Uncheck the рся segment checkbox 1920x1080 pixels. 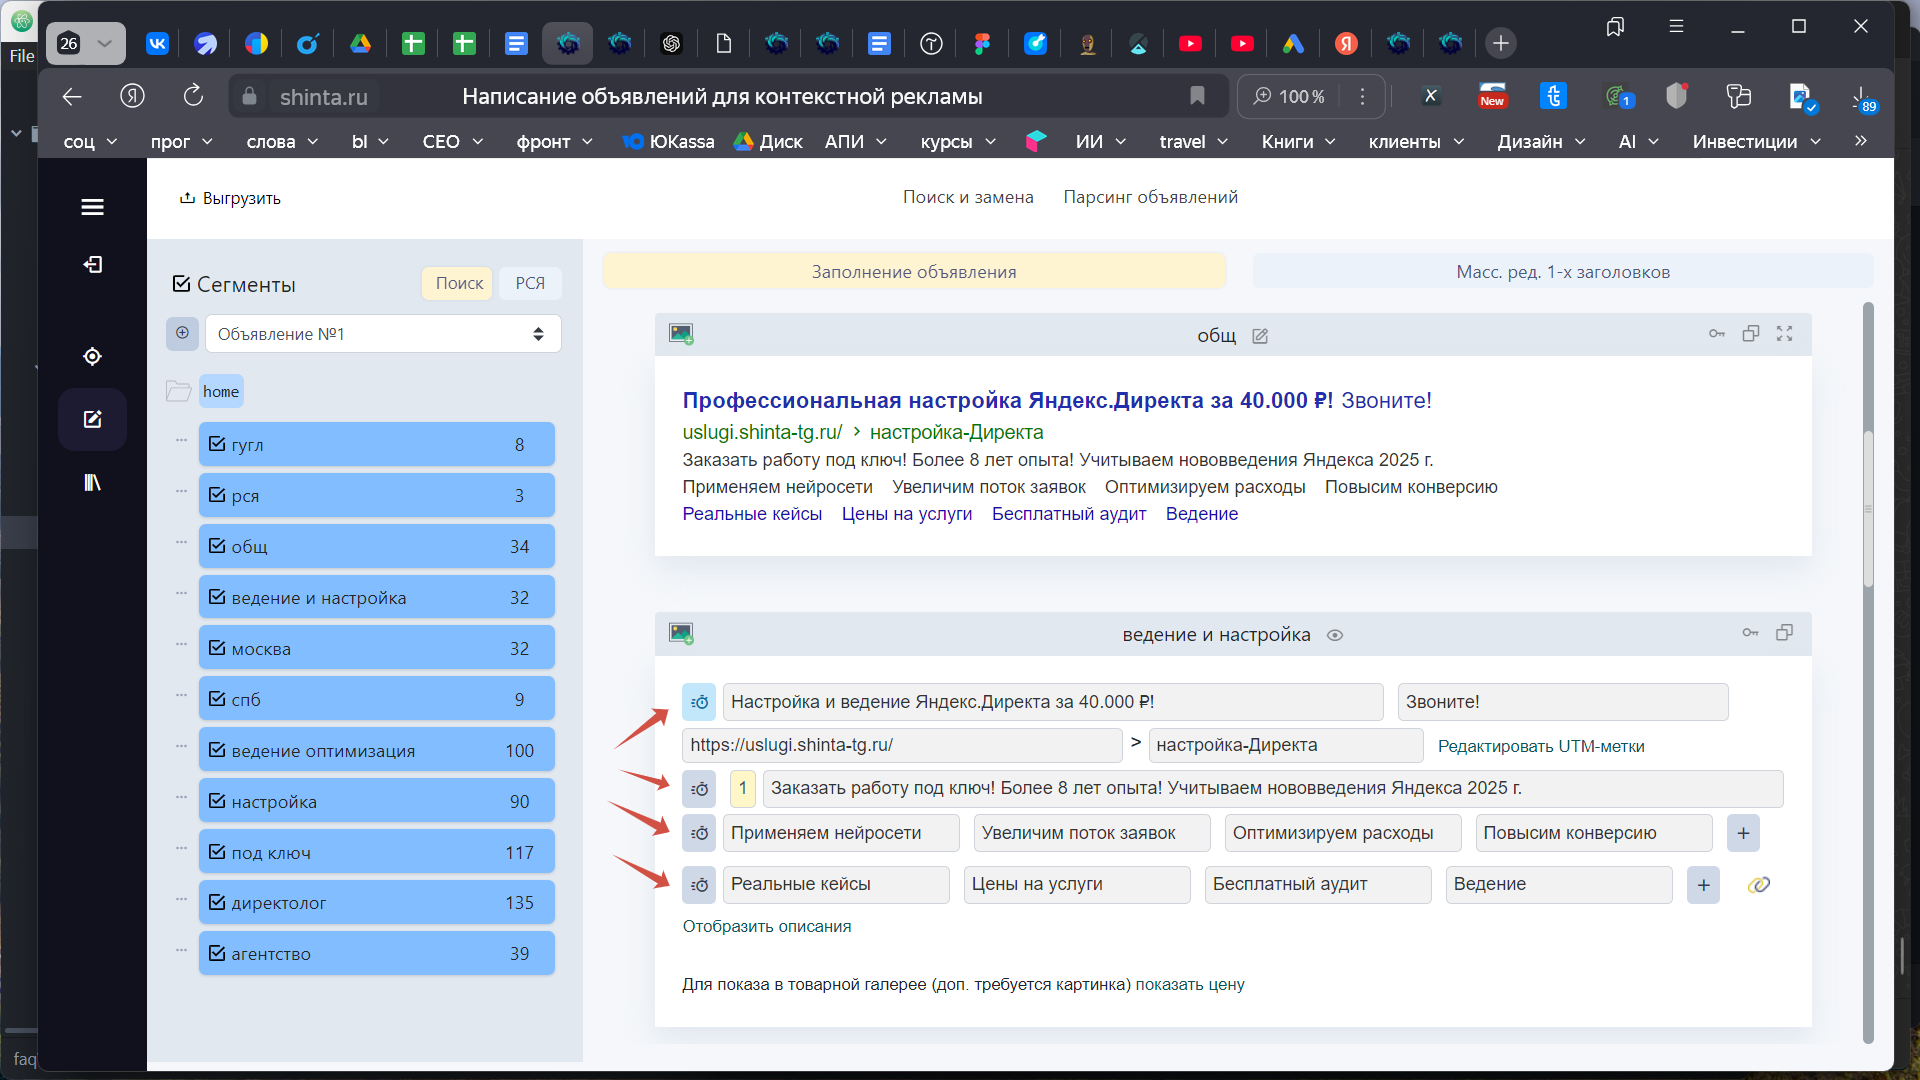pos(217,494)
